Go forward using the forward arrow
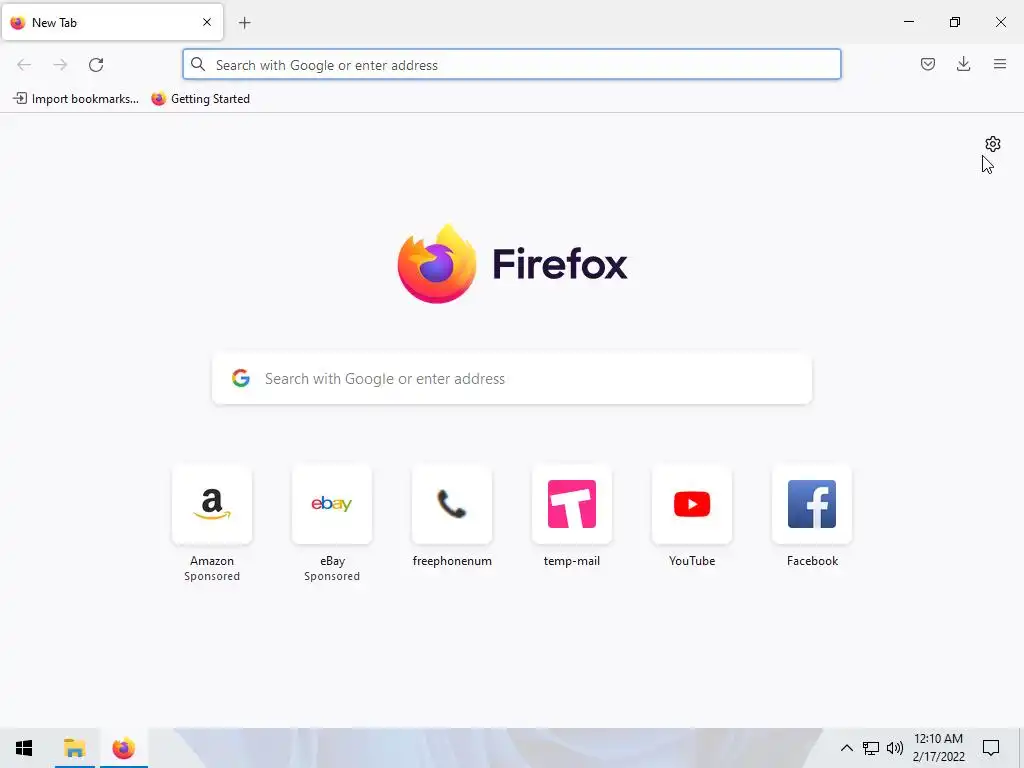The height and width of the screenshot is (768, 1024). coord(60,65)
